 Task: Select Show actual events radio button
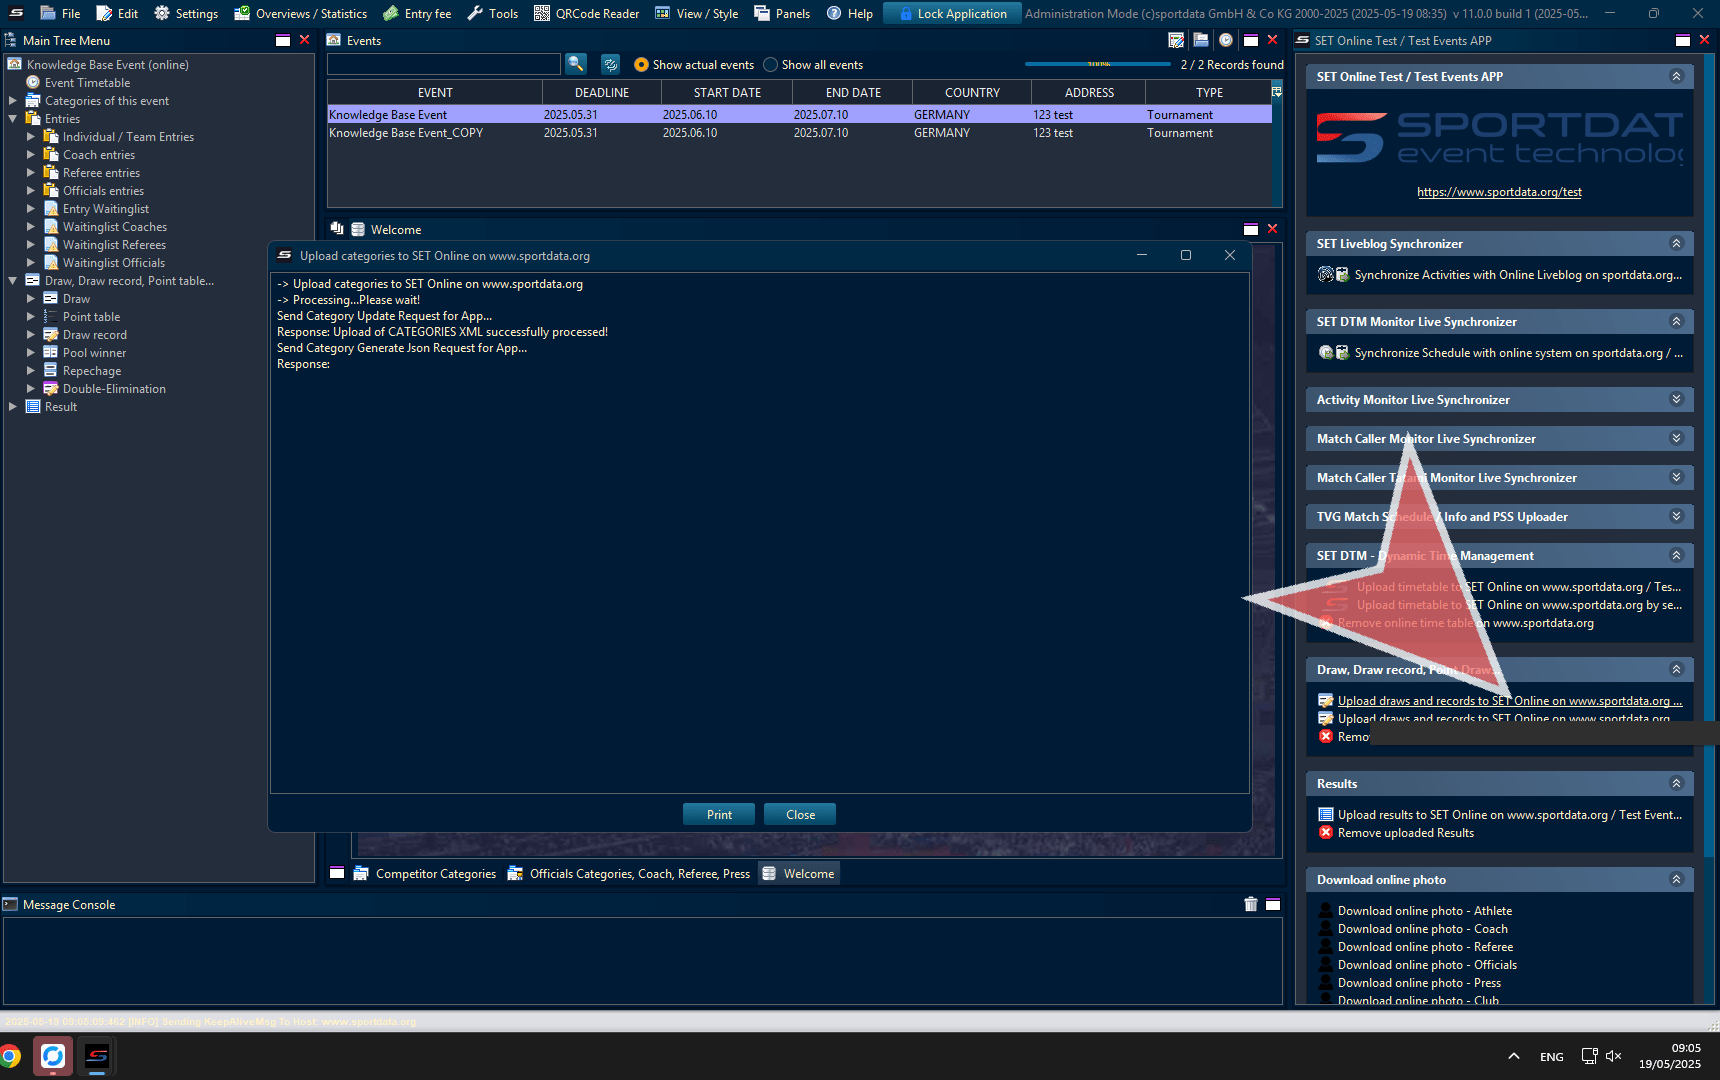[641, 65]
